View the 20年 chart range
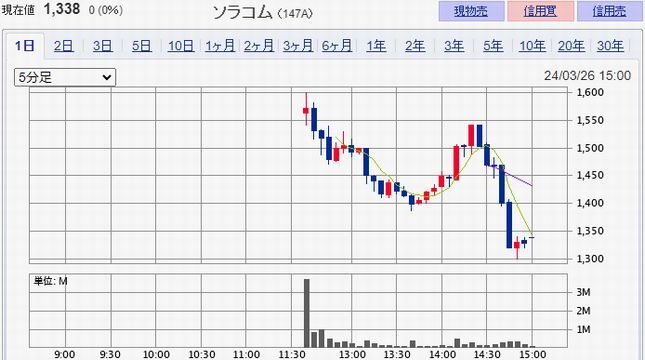645x360 pixels. pos(571,46)
